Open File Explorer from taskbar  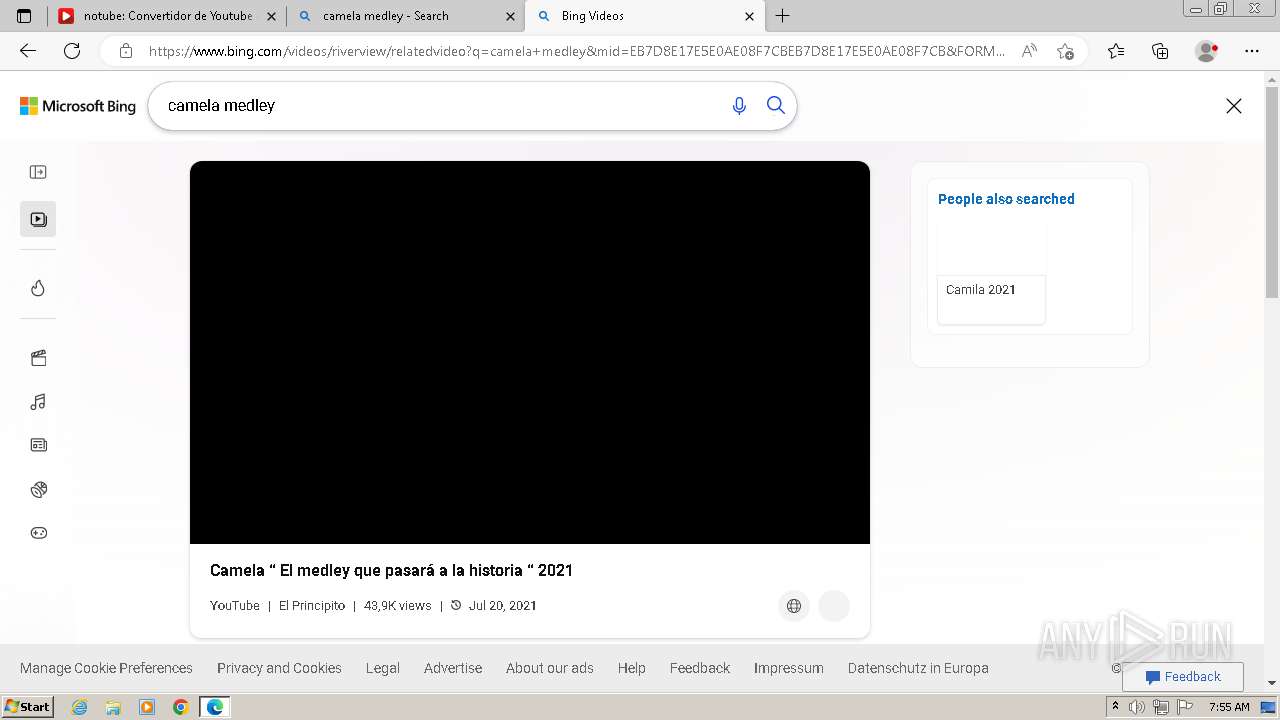click(x=113, y=707)
